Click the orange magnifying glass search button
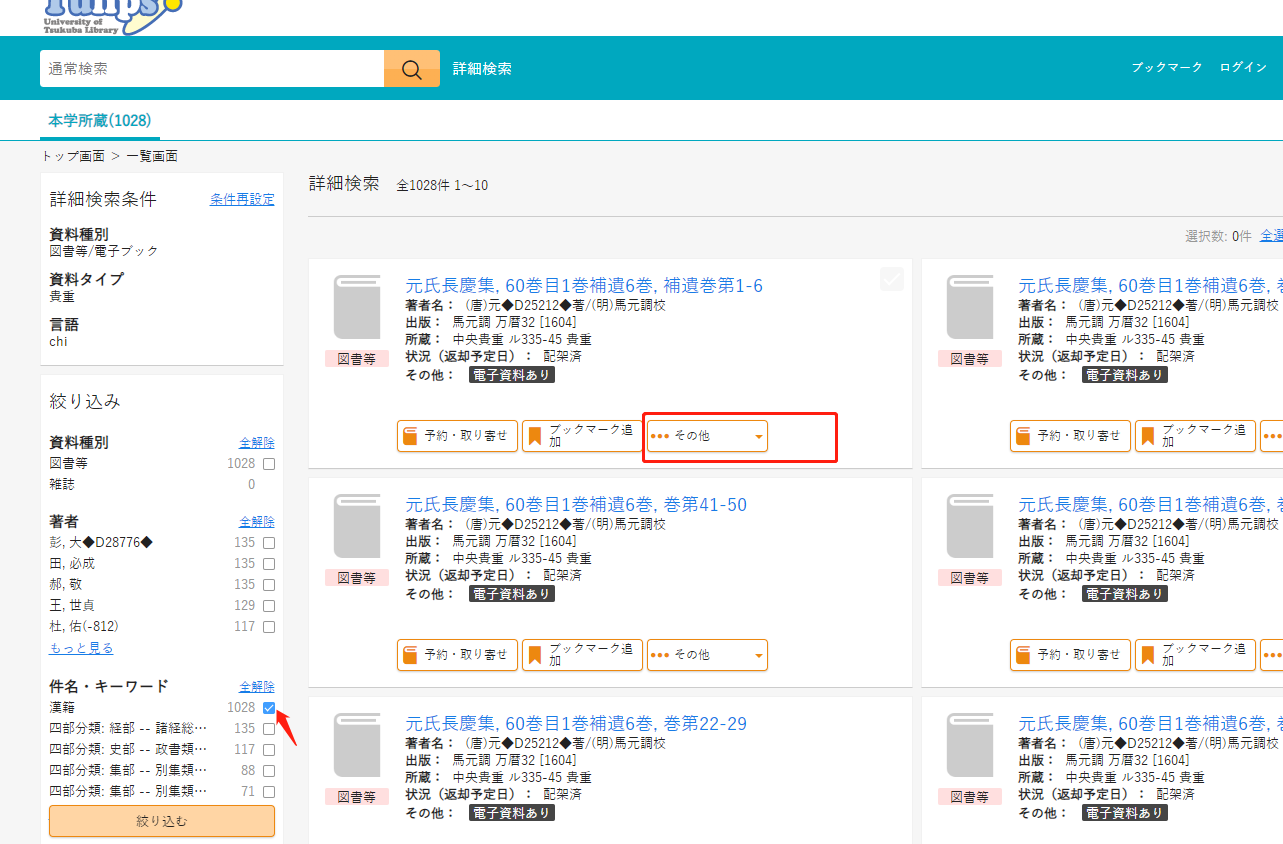Image resolution: width=1283 pixels, height=844 pixels. click(411, 69)
